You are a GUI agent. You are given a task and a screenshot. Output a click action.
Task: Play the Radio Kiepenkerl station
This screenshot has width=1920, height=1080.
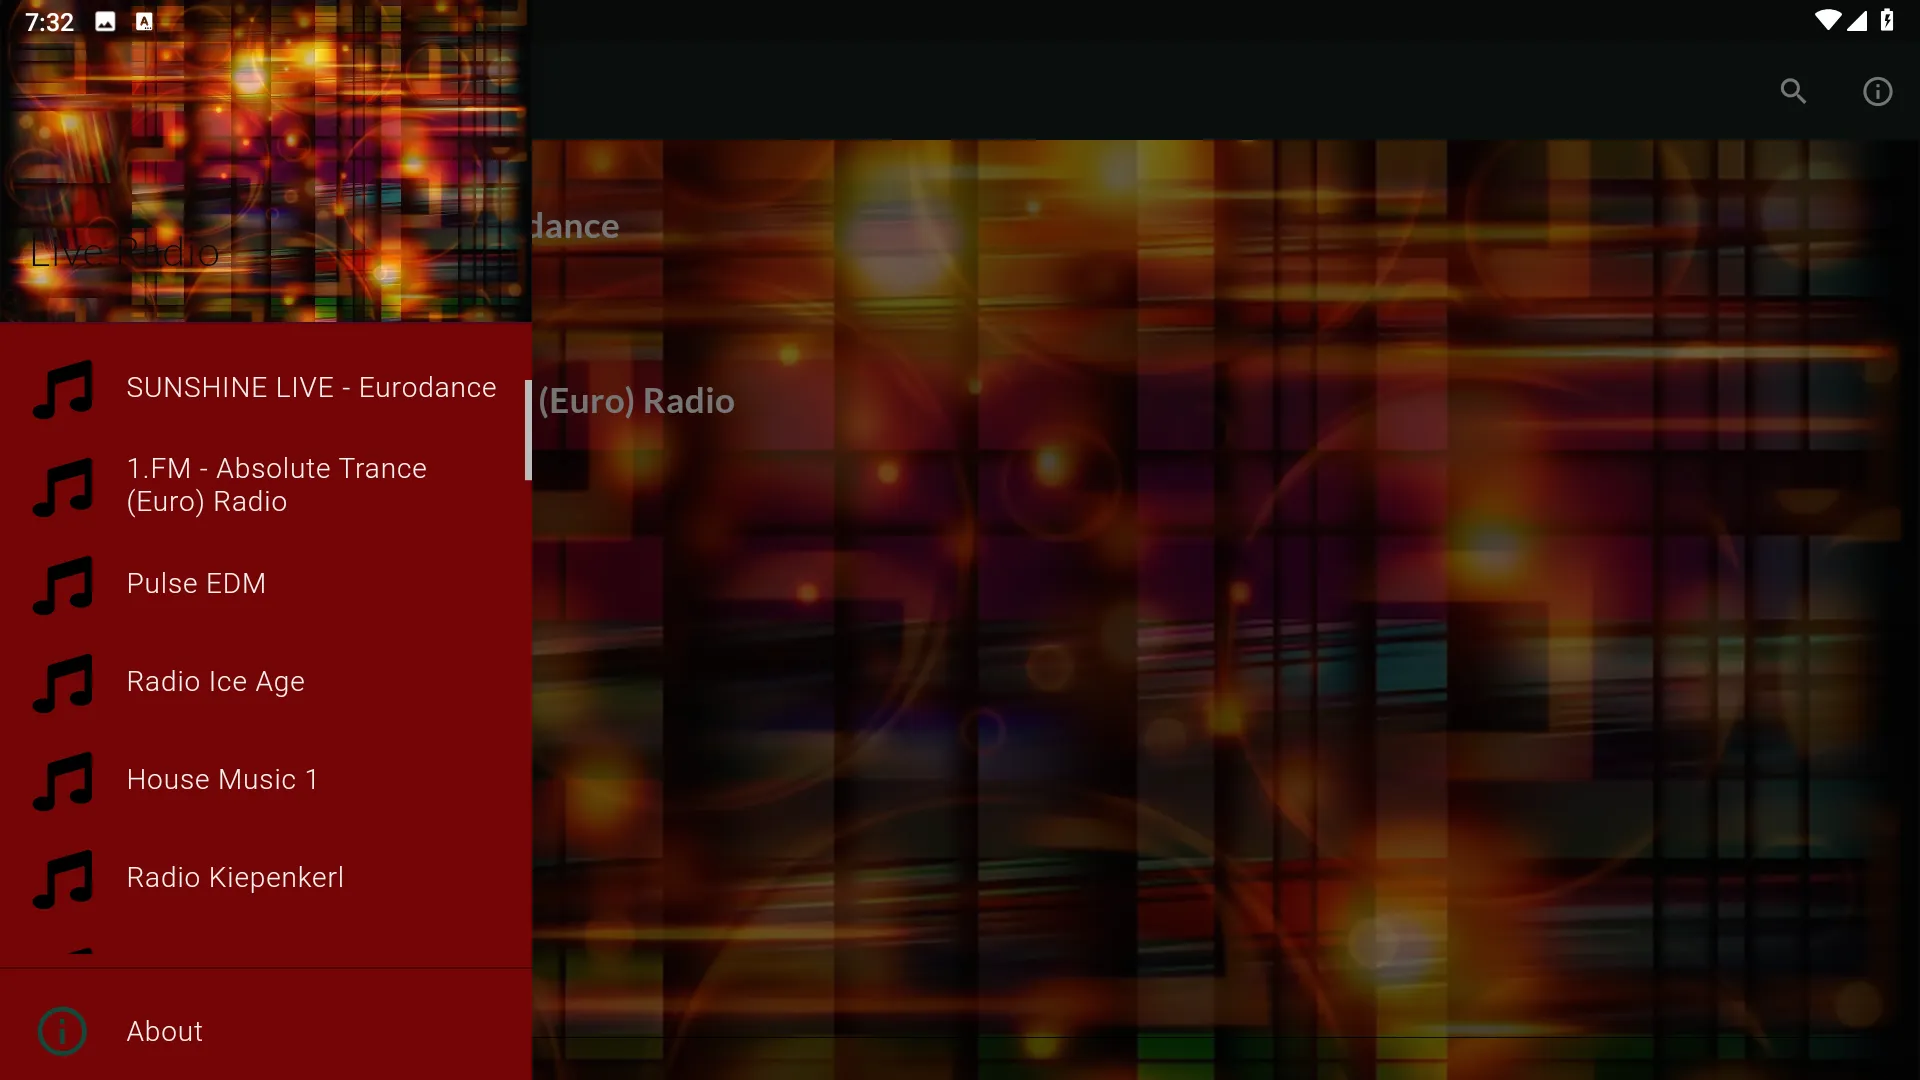265,878
